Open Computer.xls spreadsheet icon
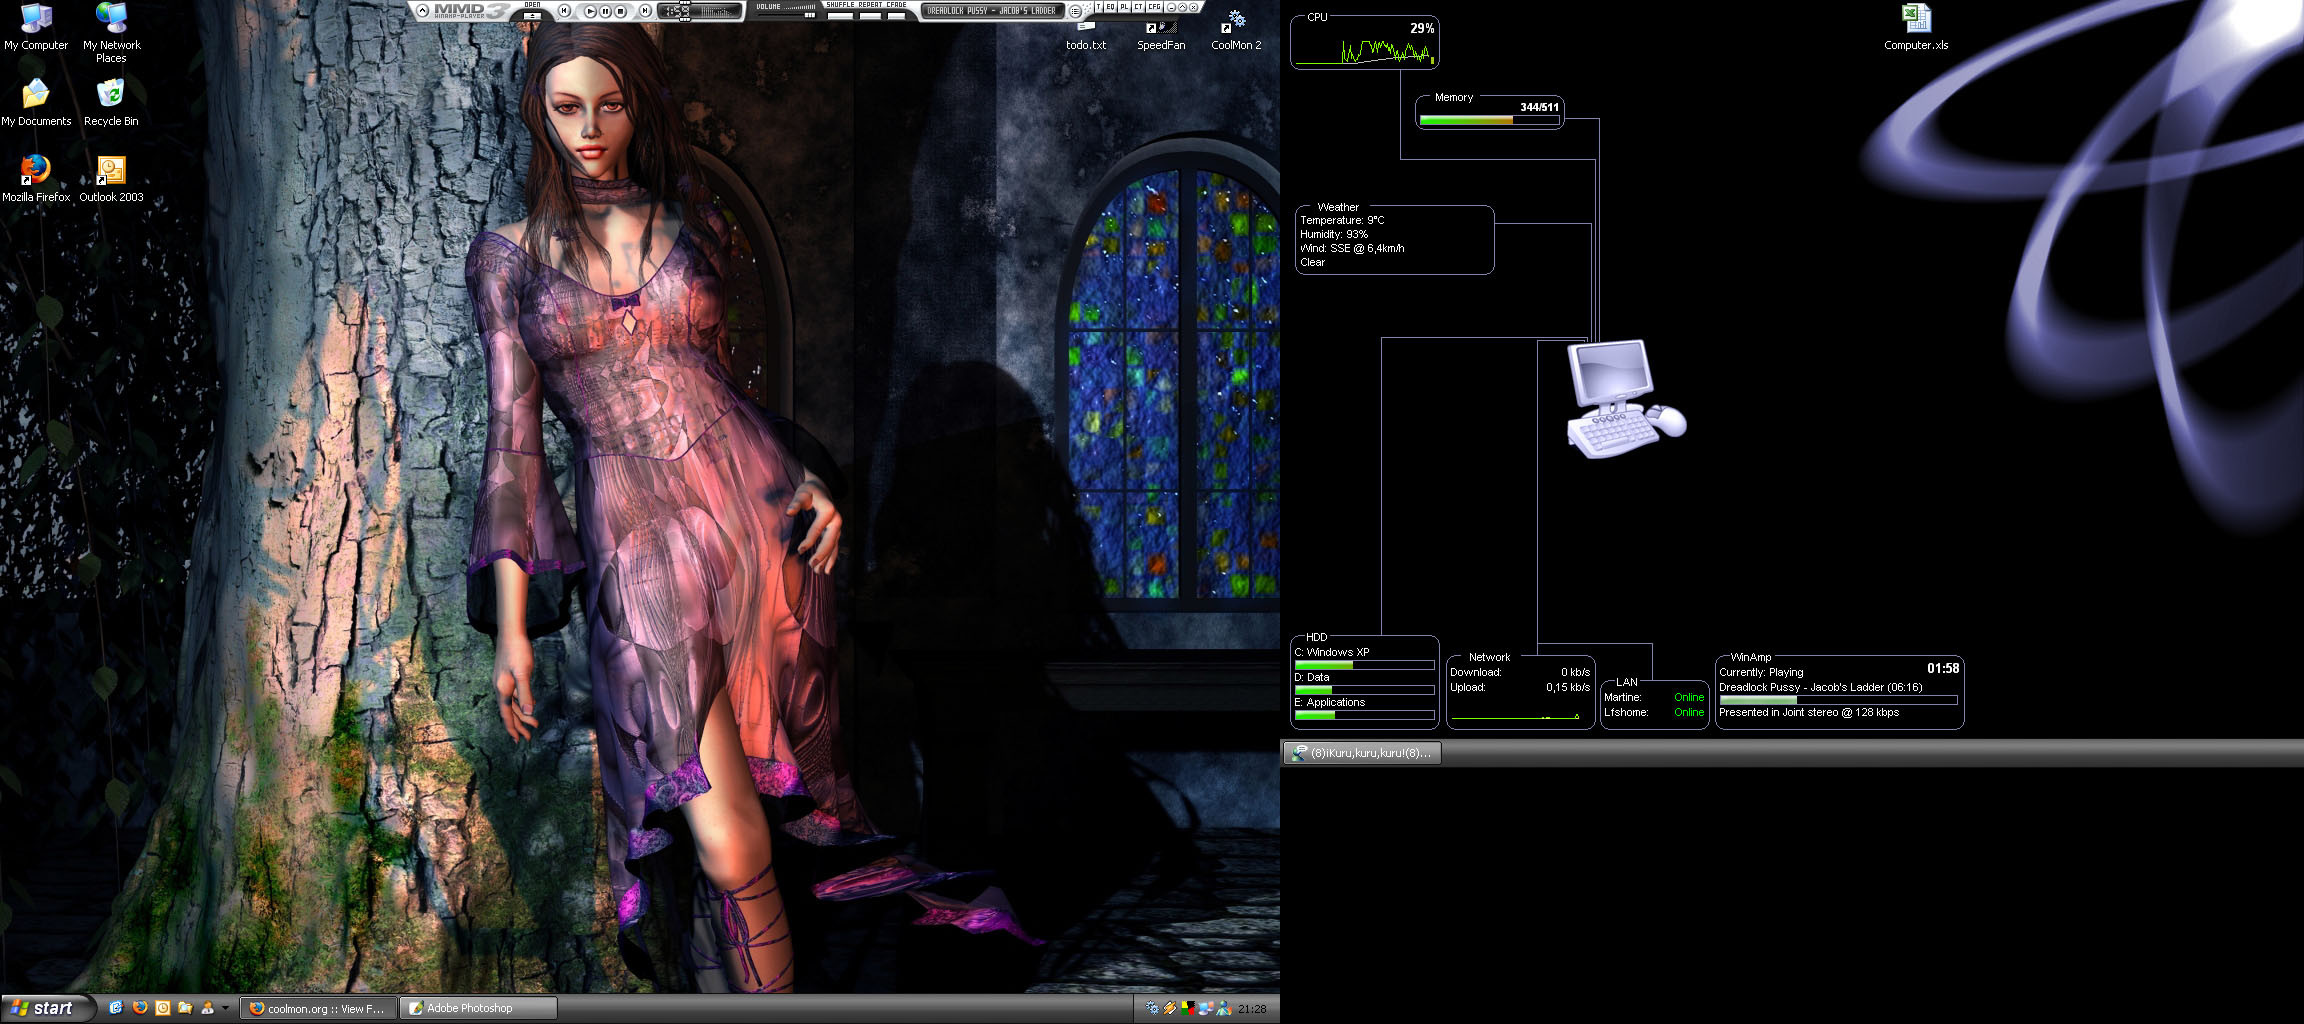Image resolution: width=2304 pixels, height=1024 pixels. (1916, 28)
